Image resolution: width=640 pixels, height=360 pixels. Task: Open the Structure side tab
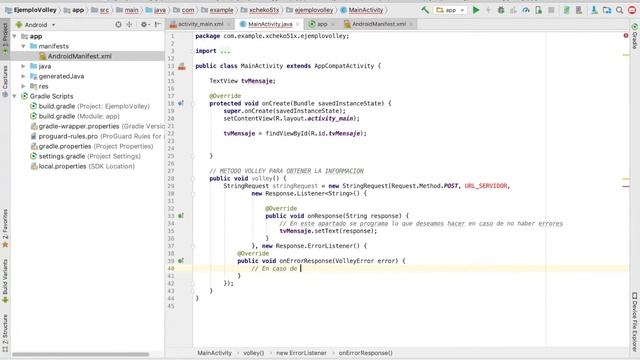click(x=5, y=333)
